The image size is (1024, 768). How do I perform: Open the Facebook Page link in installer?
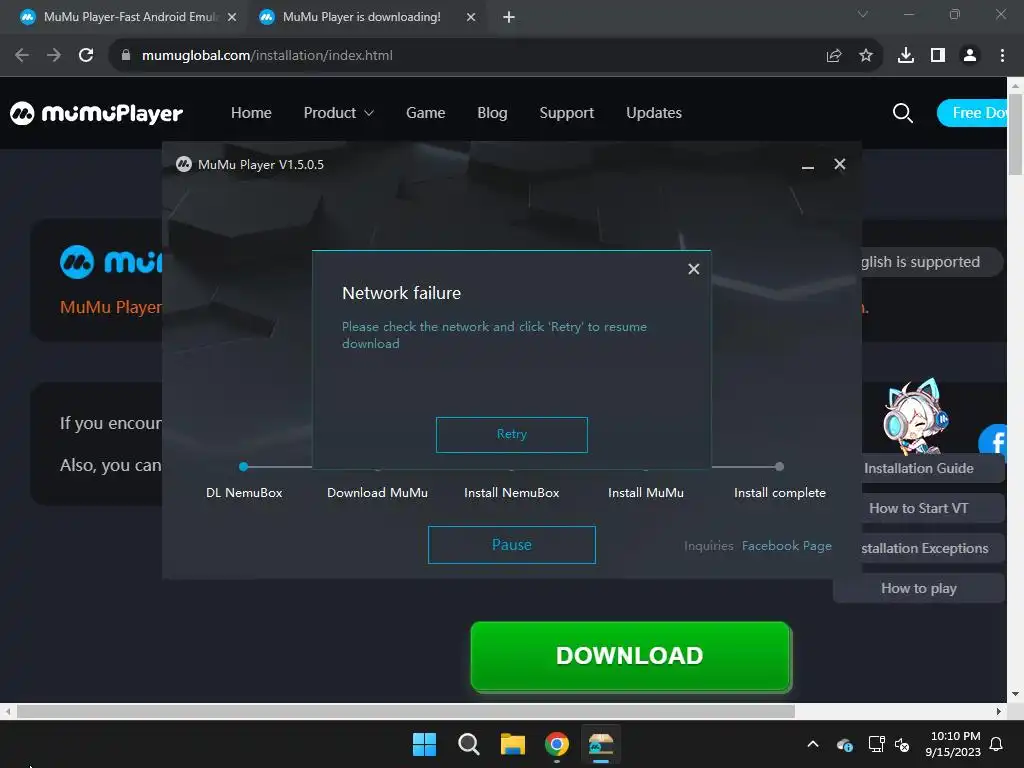tap(786, 545)
